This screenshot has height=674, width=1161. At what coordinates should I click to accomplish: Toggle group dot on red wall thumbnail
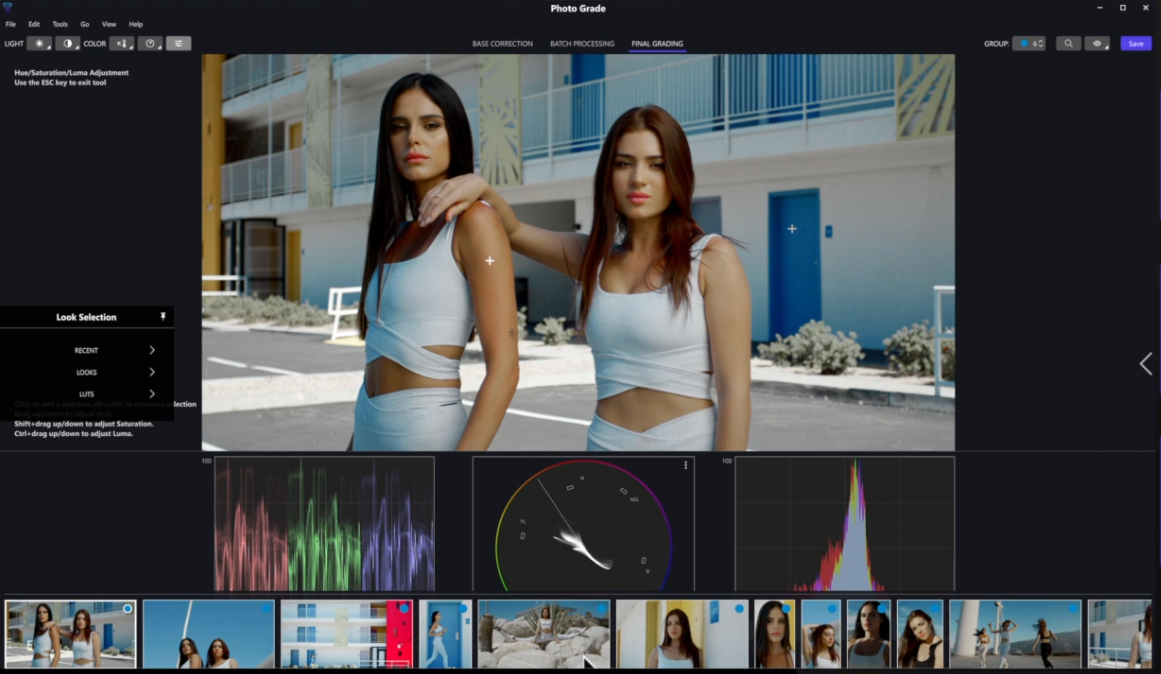tap(404, 609)
